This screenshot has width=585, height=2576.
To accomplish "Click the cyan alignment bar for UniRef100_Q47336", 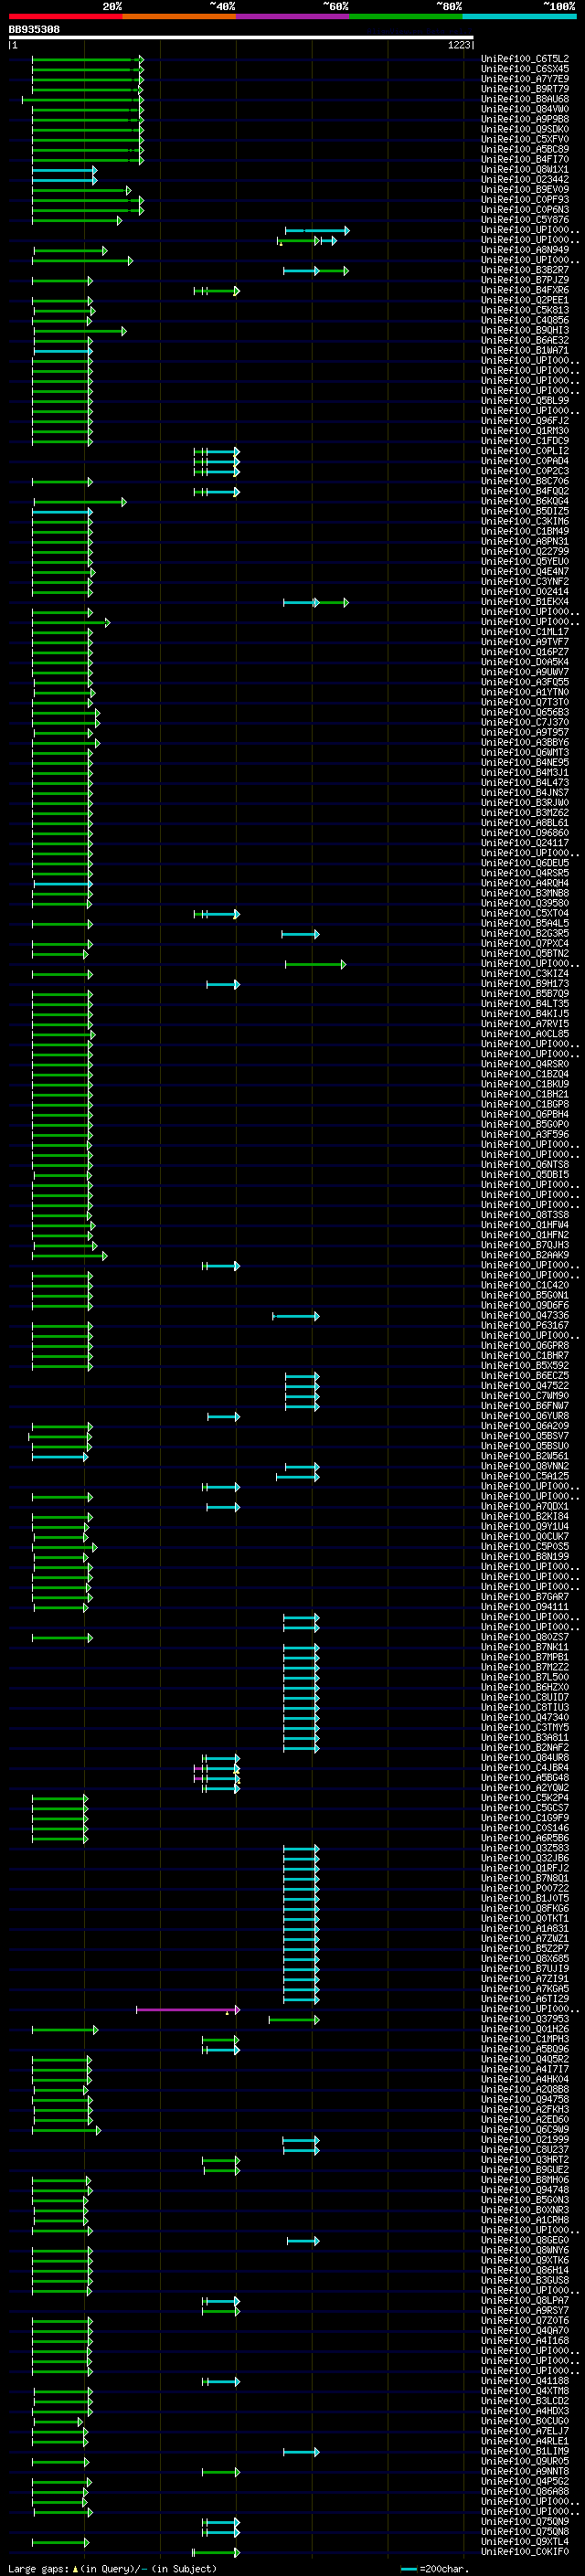I will point(296,1316).
